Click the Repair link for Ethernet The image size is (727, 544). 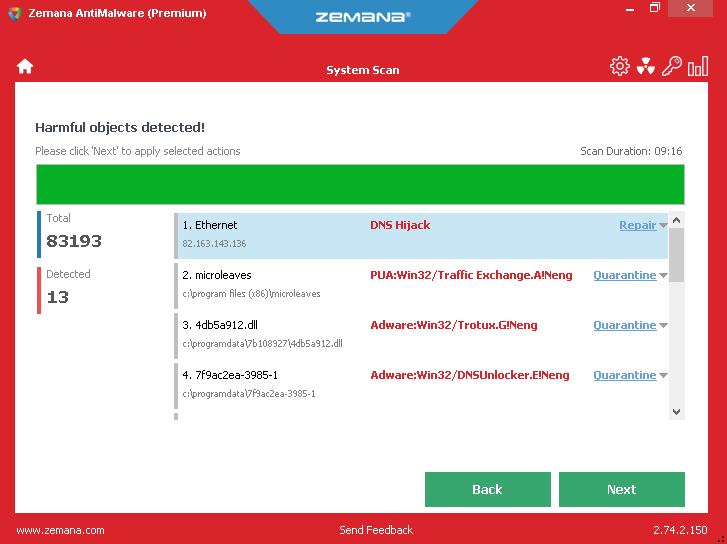[638, 225]
